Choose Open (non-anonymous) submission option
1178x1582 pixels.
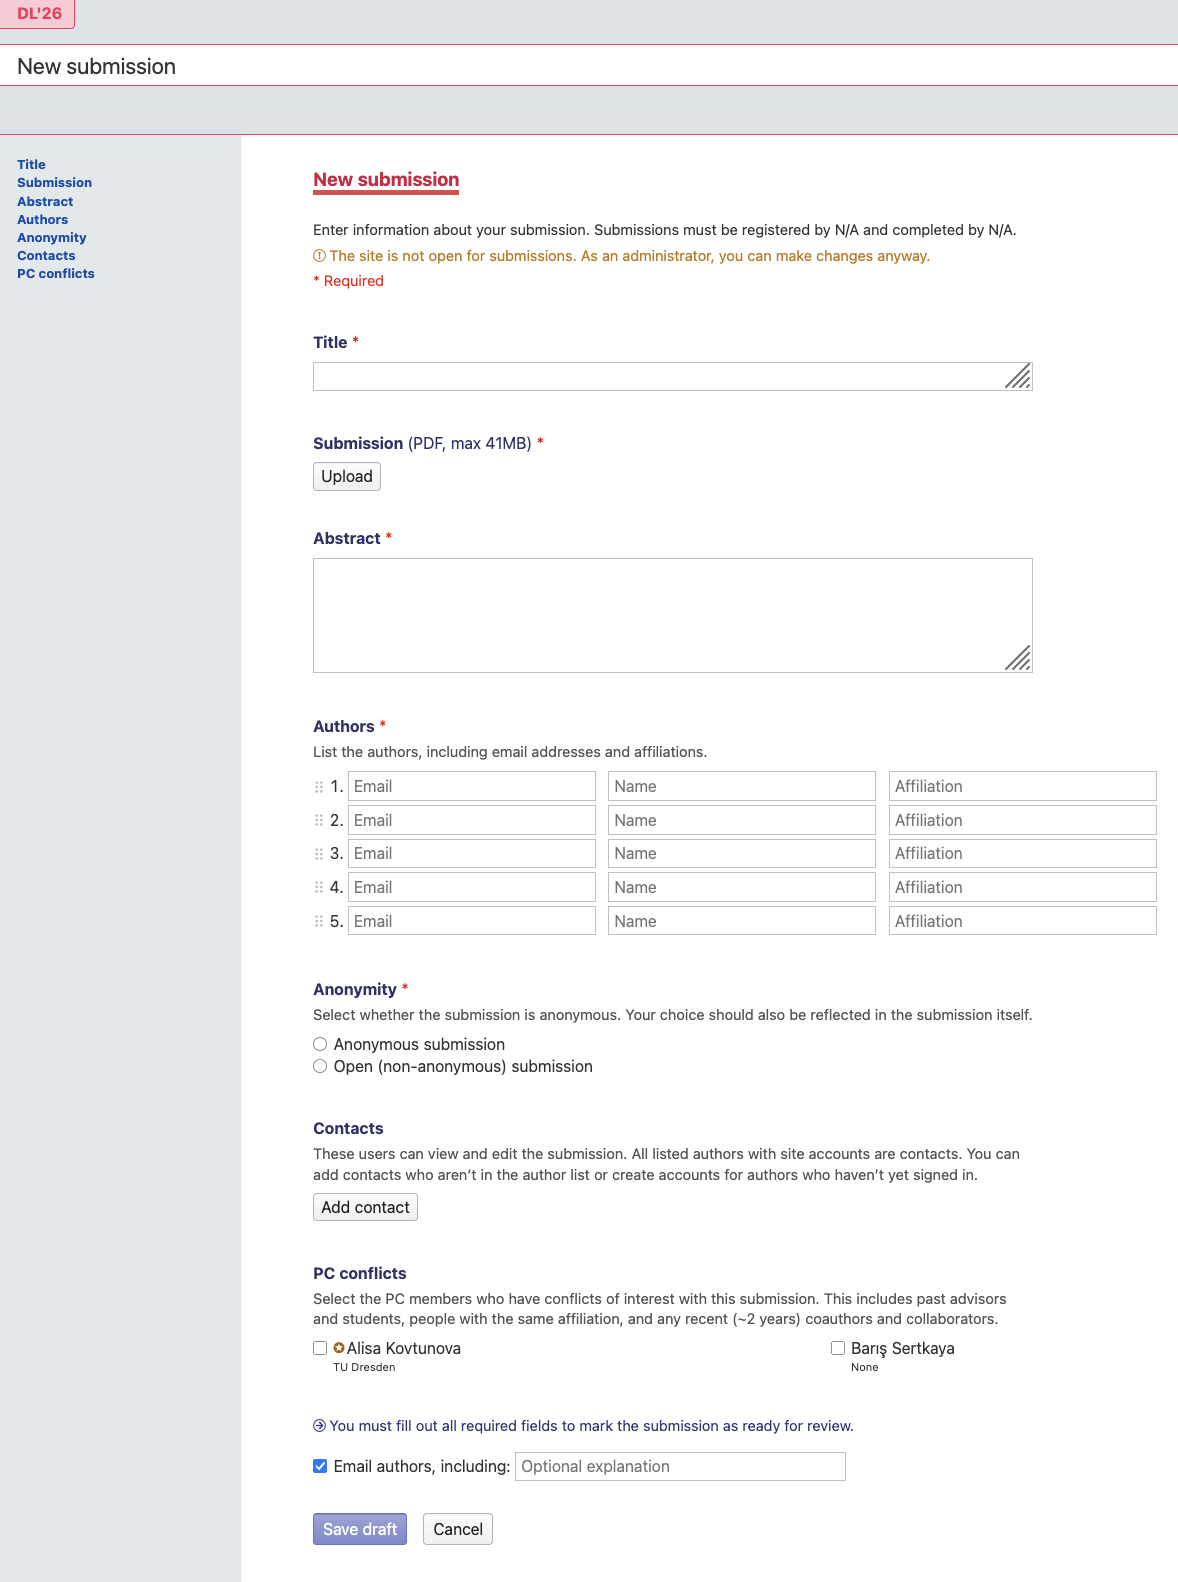tap(320, 1066)
